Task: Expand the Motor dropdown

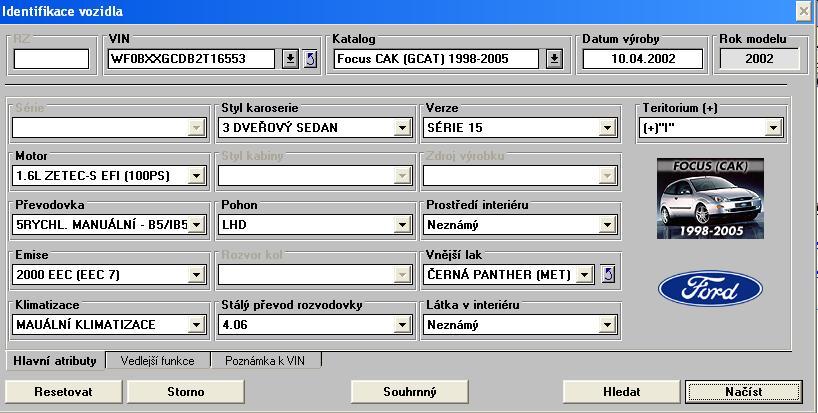Action: click(196, 176)
